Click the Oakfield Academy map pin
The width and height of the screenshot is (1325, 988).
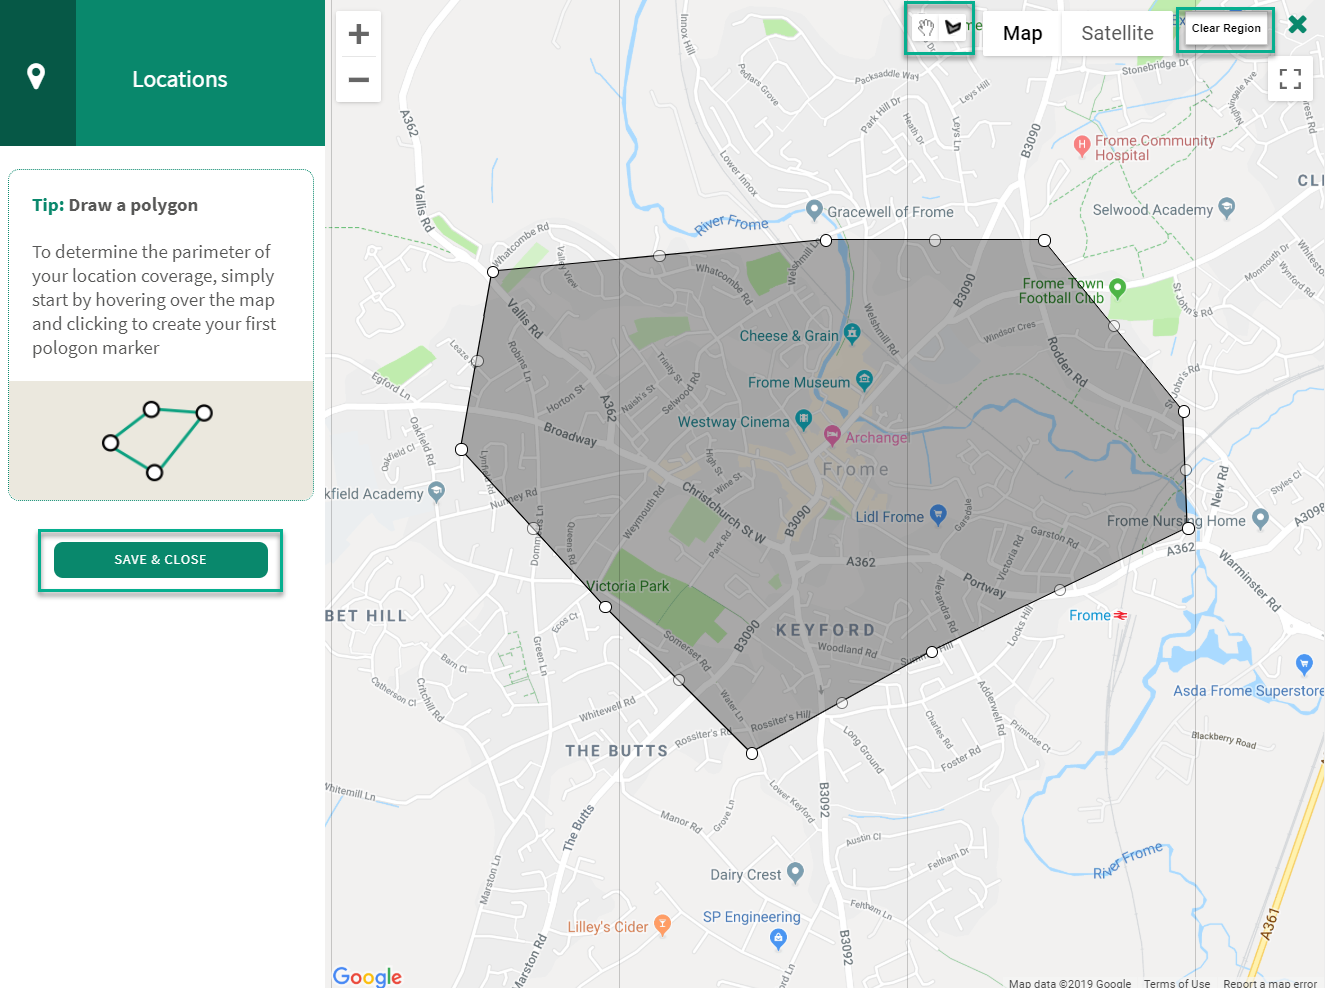tap(436, 491)
